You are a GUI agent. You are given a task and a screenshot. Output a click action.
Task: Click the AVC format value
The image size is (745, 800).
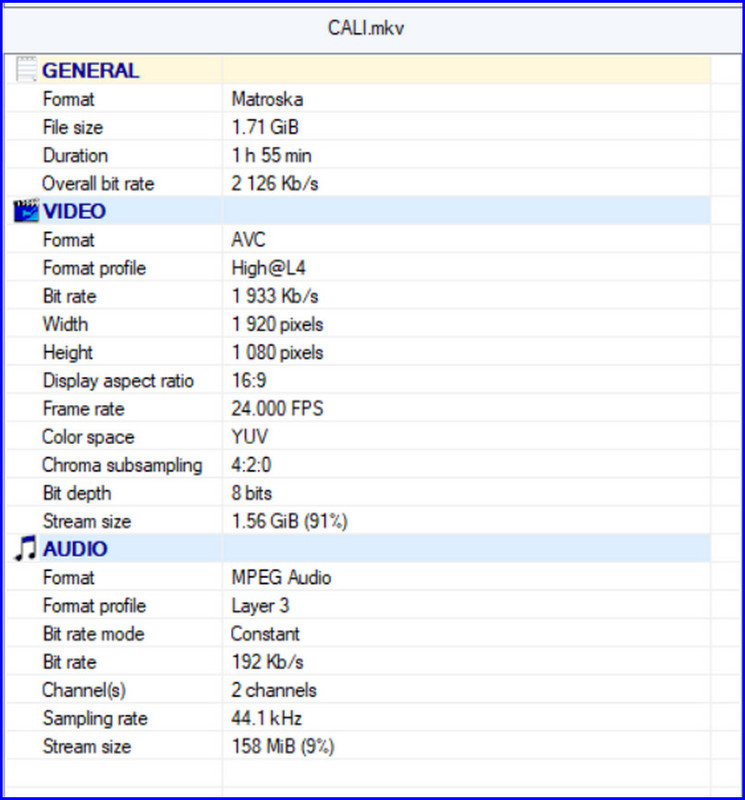248,239
